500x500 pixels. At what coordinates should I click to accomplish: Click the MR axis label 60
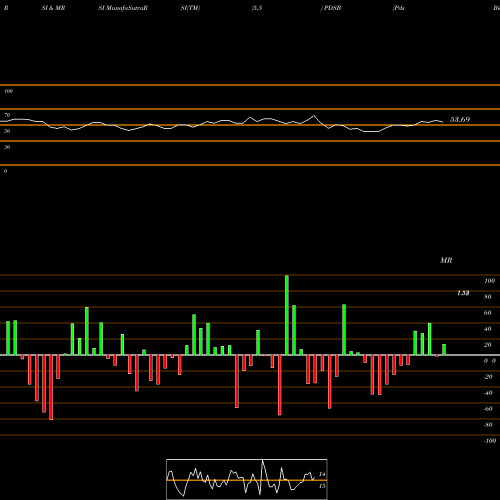point(488,313)
